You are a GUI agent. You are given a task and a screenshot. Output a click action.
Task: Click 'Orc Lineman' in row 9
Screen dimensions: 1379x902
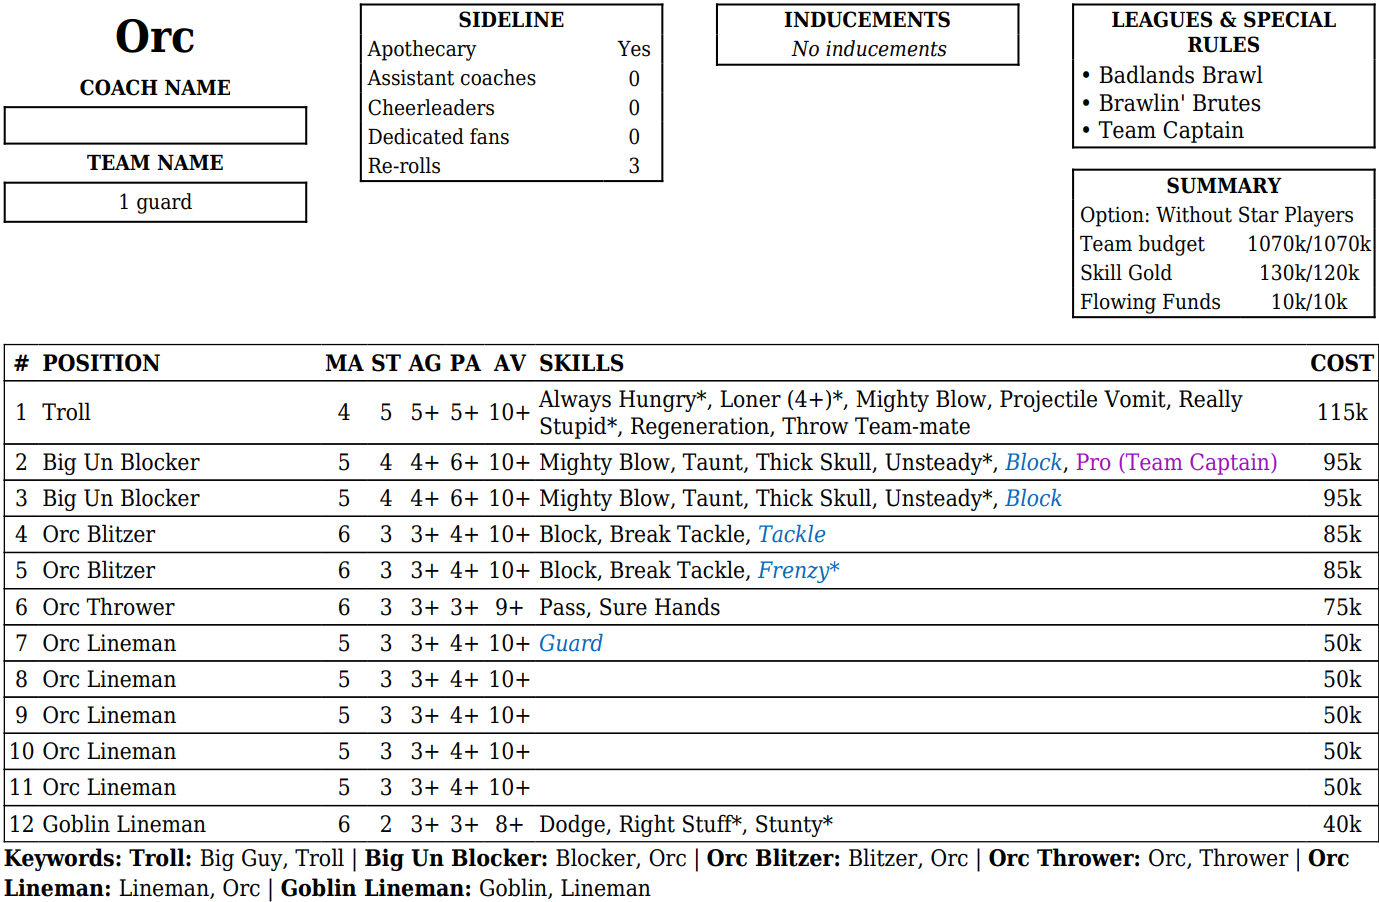(109, 715)
